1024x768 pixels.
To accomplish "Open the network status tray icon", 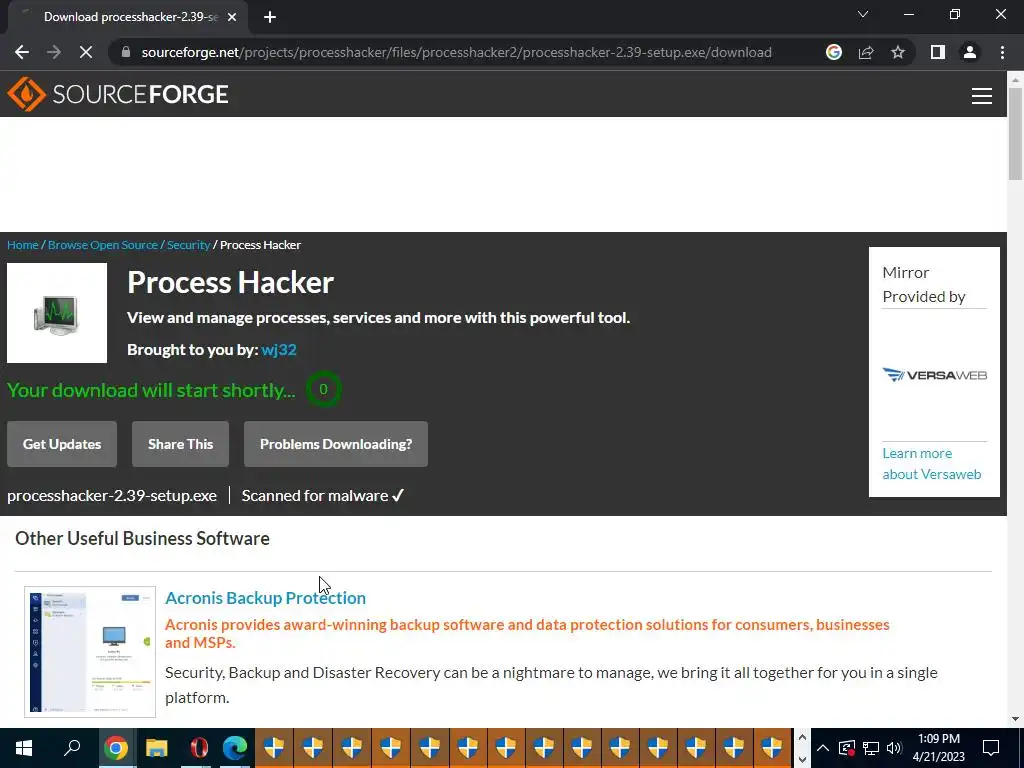I will point(871,748).
